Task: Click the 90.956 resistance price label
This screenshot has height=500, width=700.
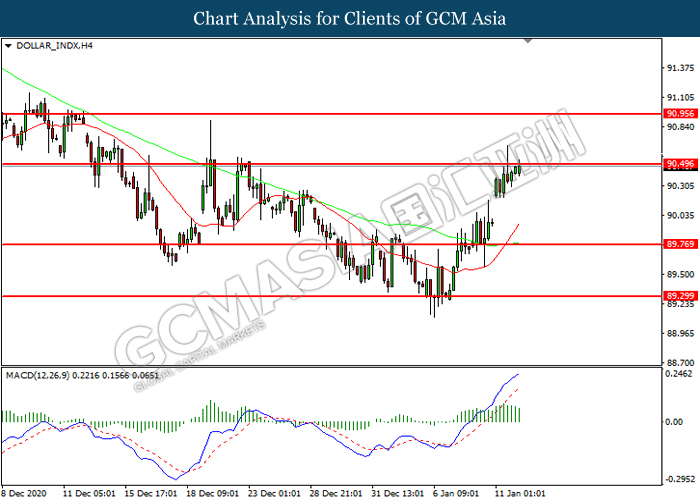Action: (x=680, y=114)
